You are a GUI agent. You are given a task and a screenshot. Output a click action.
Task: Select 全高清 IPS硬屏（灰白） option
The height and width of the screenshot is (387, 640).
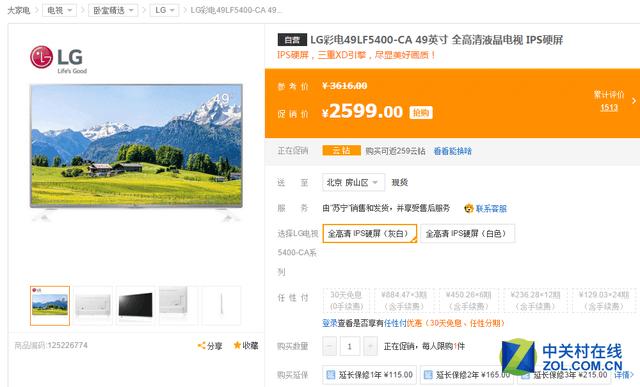tap(369, 234)
